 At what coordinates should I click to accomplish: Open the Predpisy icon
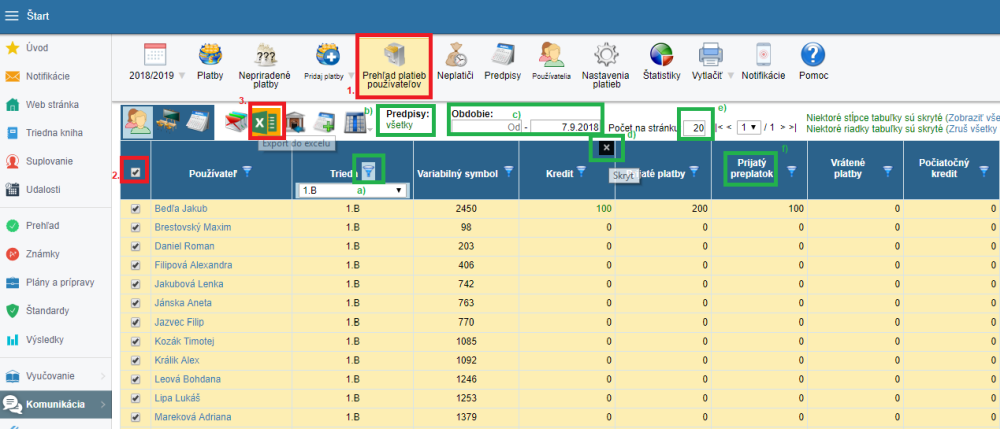pos(503,55)
